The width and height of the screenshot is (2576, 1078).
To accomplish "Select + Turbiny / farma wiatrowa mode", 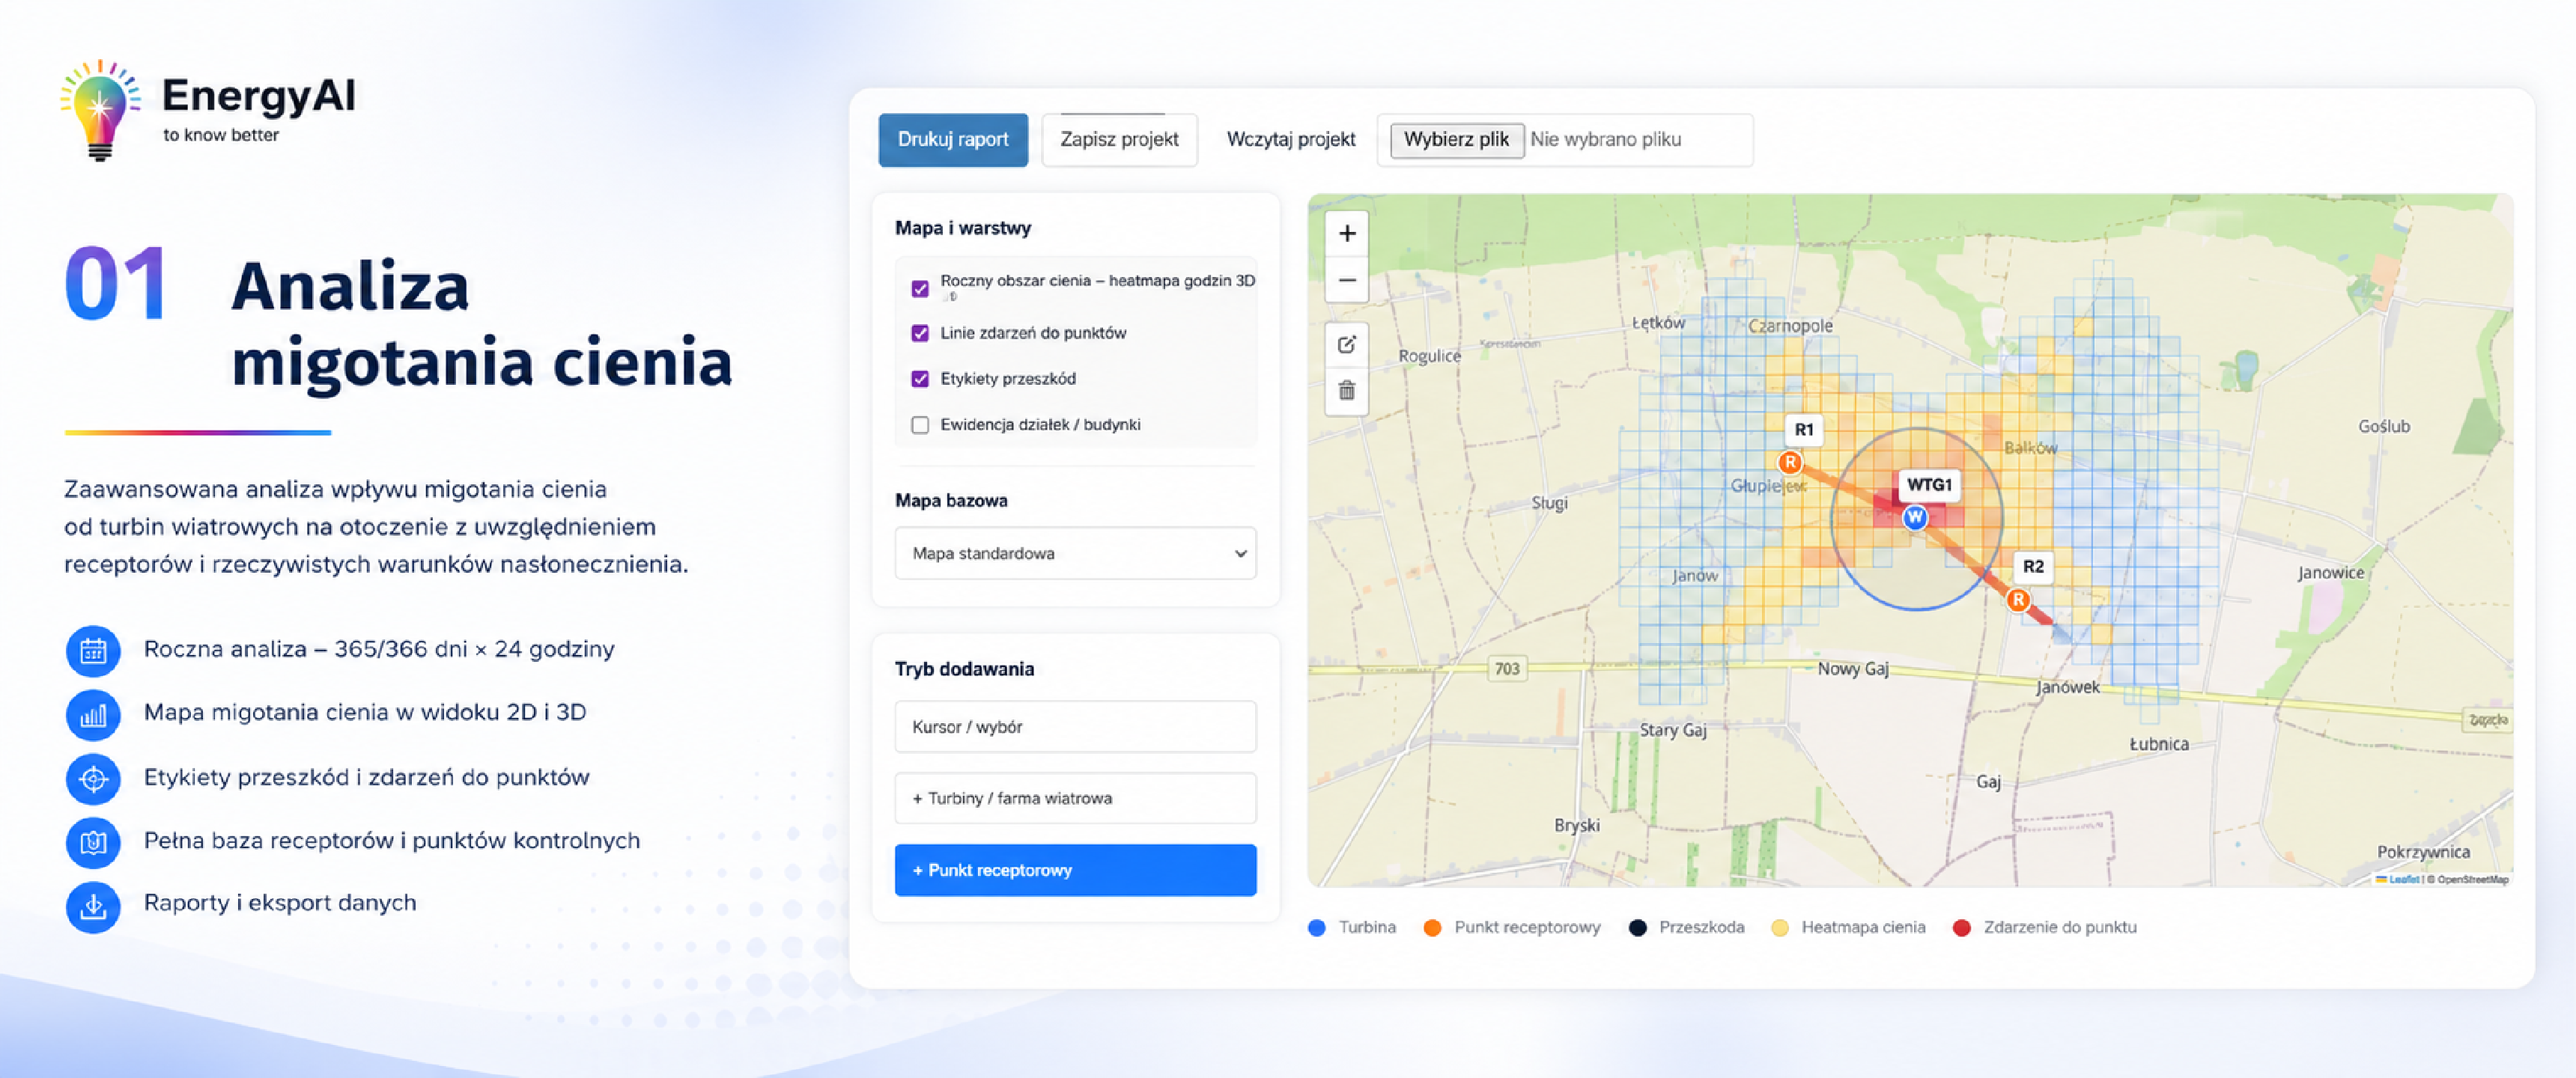I will pos(1075,798).
